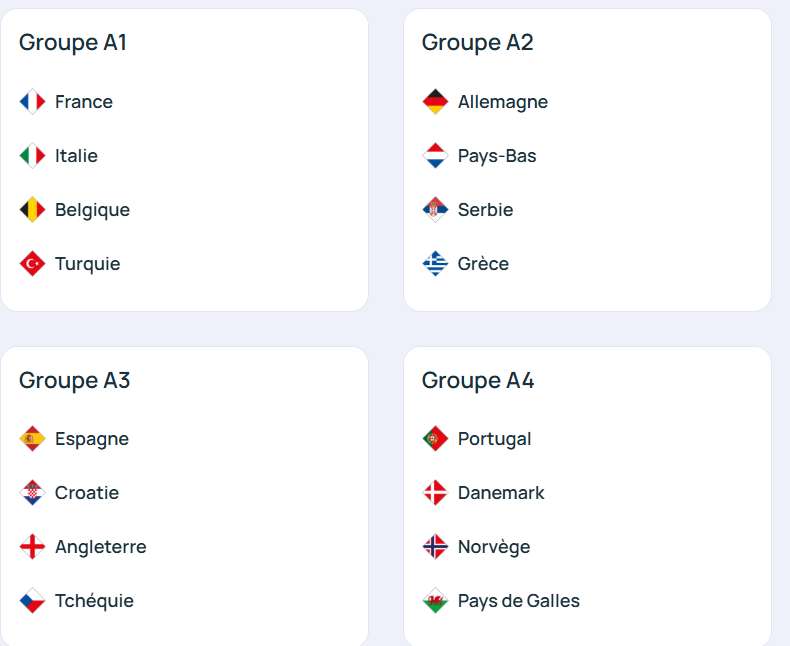Select the Pays-Bas flag icon
The width and height of the screenshot is (790, 646).
435,156
